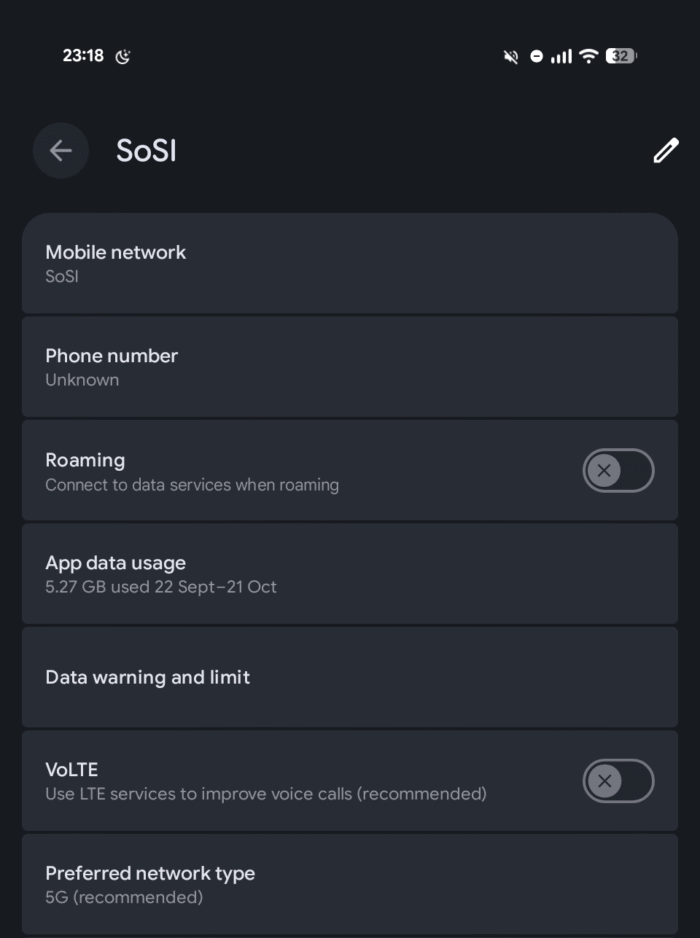Image resolution: width=700 pixels, height=938 pixels.
Task: Tap the VoLTE description text
Action: pyautogui.click(x=265, y=794)
